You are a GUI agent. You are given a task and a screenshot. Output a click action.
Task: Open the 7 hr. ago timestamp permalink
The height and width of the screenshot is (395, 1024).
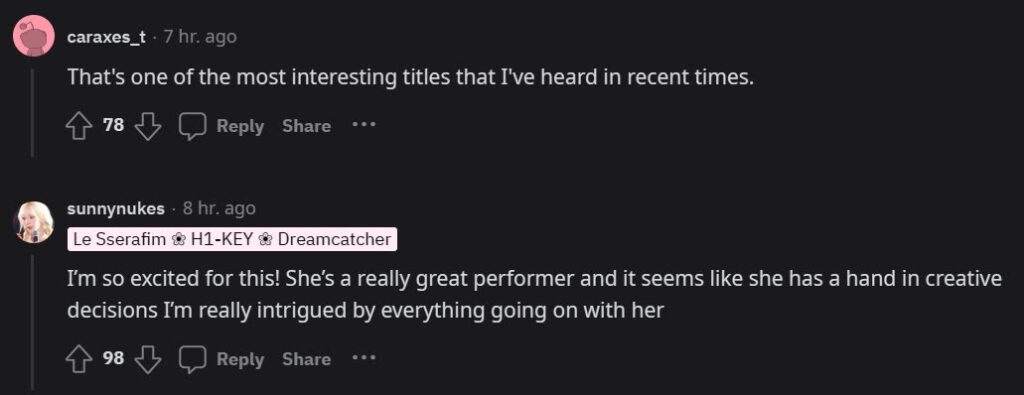tap(200, 37)
